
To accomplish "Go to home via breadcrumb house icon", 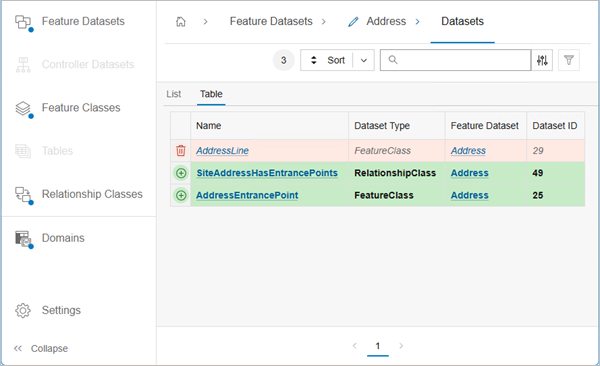I will tap(181, 22).
